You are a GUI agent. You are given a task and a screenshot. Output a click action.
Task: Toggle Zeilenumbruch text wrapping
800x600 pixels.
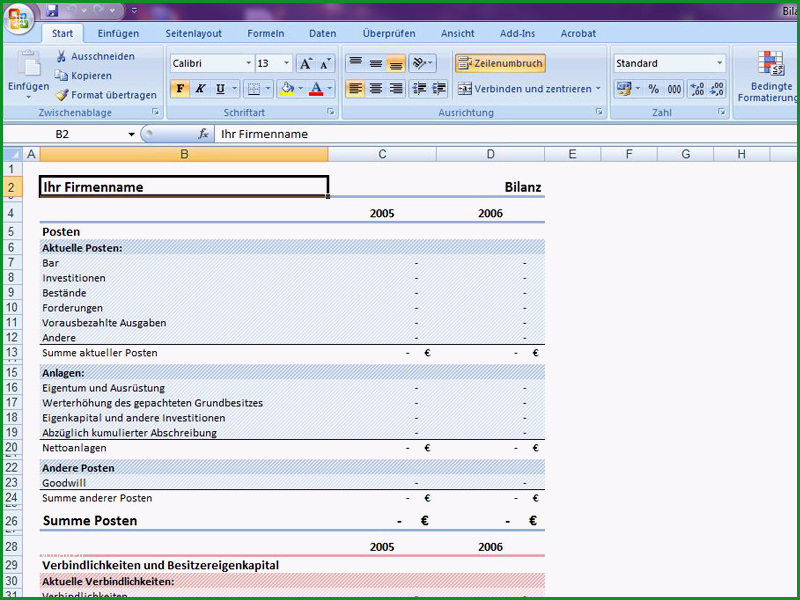click(501, 63)
